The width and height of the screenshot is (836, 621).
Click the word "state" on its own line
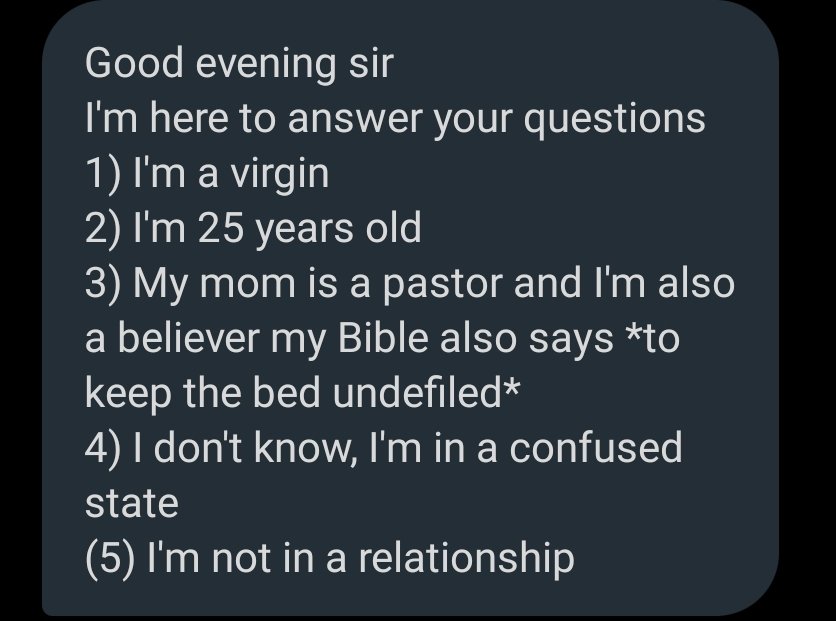tap(132, 502)
